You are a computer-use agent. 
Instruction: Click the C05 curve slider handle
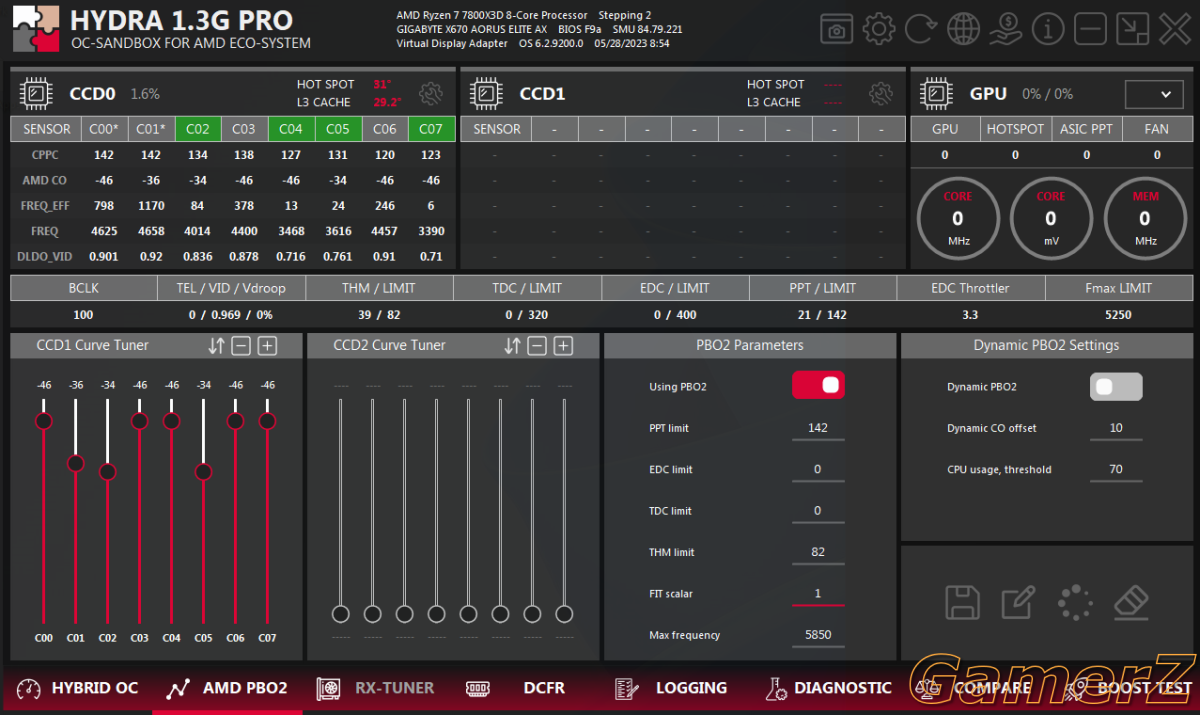click(x=203, y=471)
